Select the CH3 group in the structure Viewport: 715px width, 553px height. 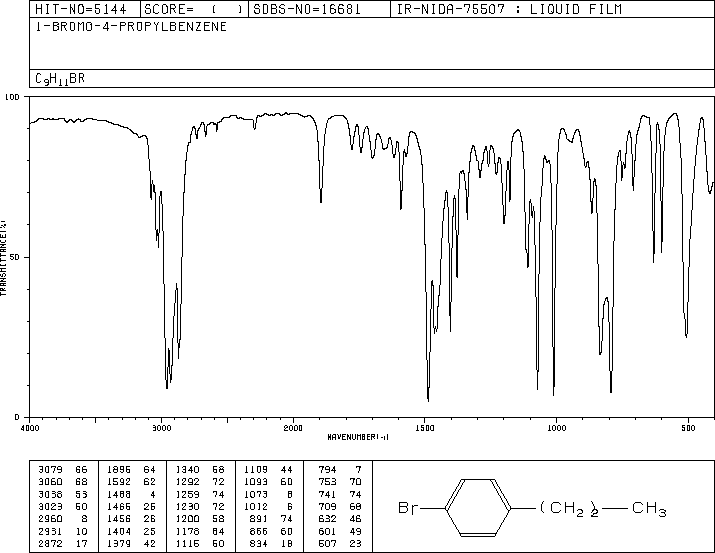pyautogui.click(x=649, y=509)
